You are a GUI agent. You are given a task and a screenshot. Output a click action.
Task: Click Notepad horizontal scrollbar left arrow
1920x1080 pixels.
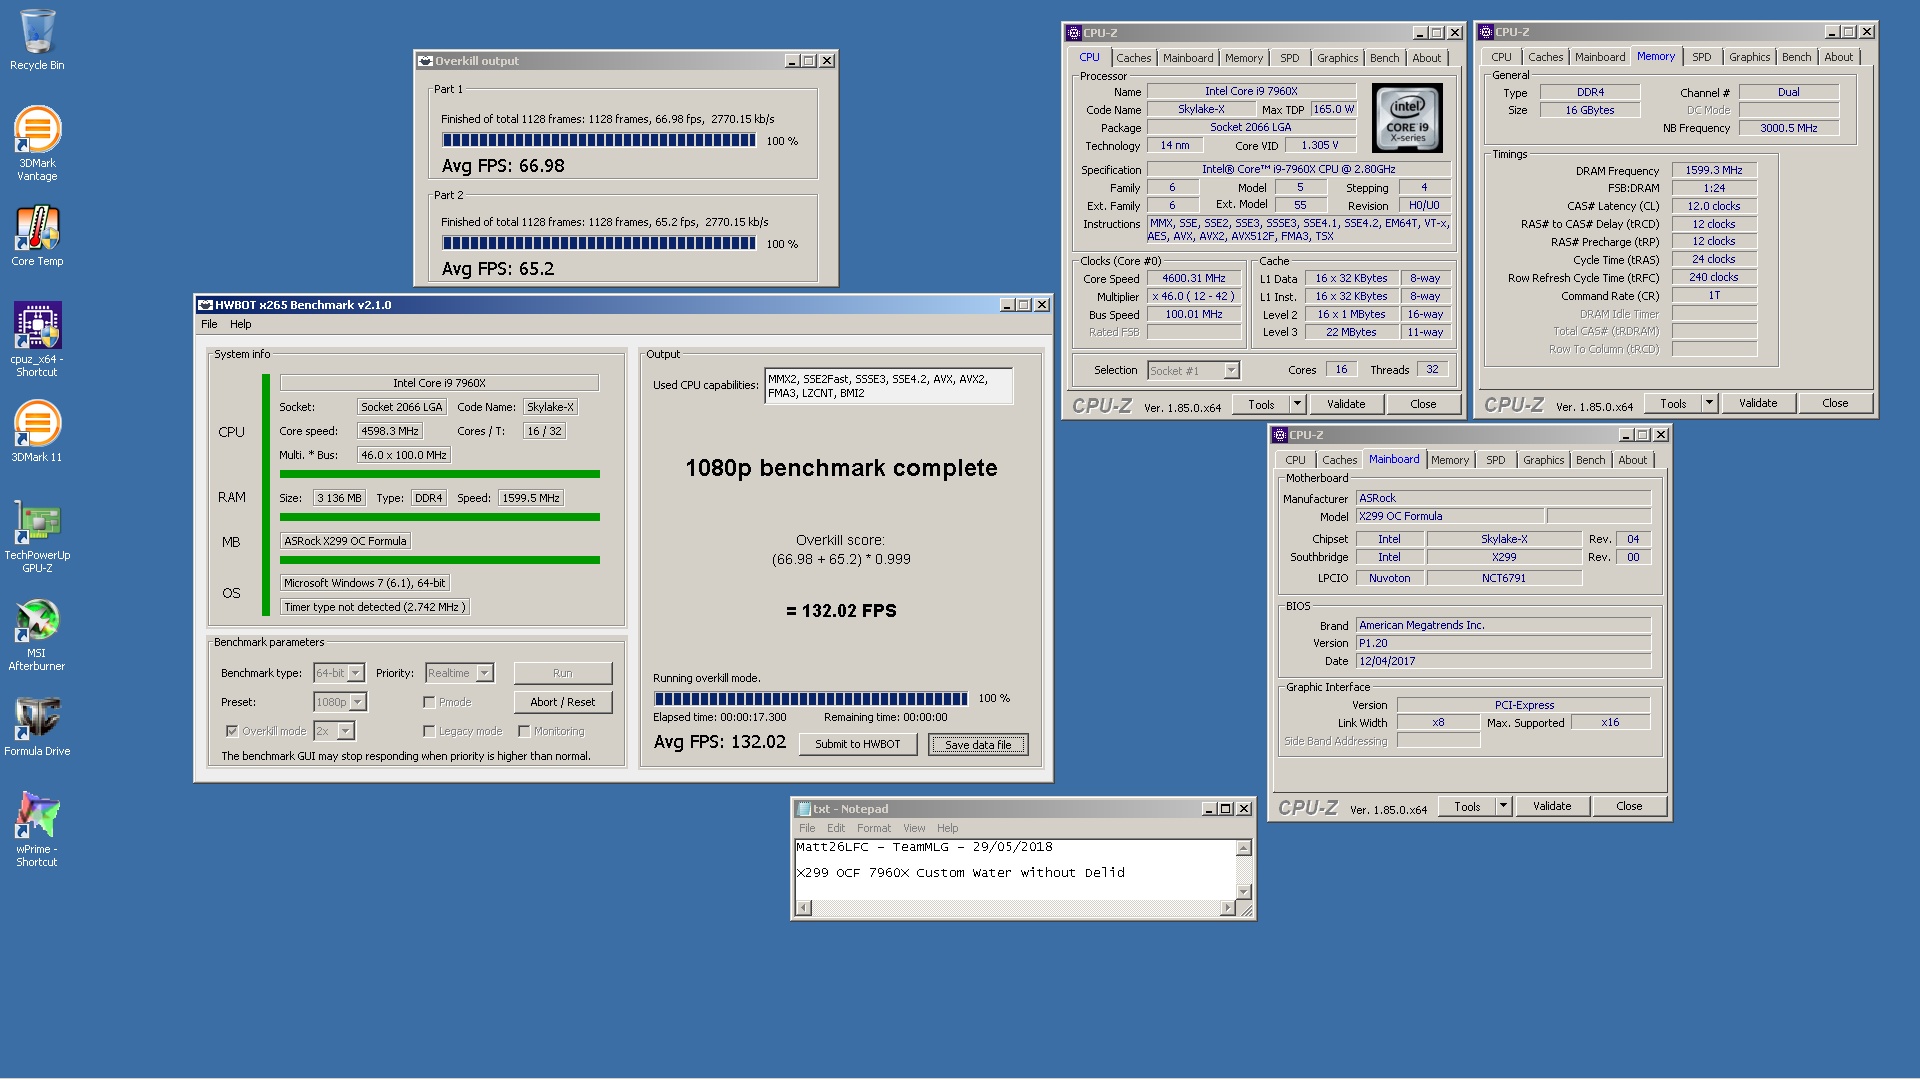(804, 908)
